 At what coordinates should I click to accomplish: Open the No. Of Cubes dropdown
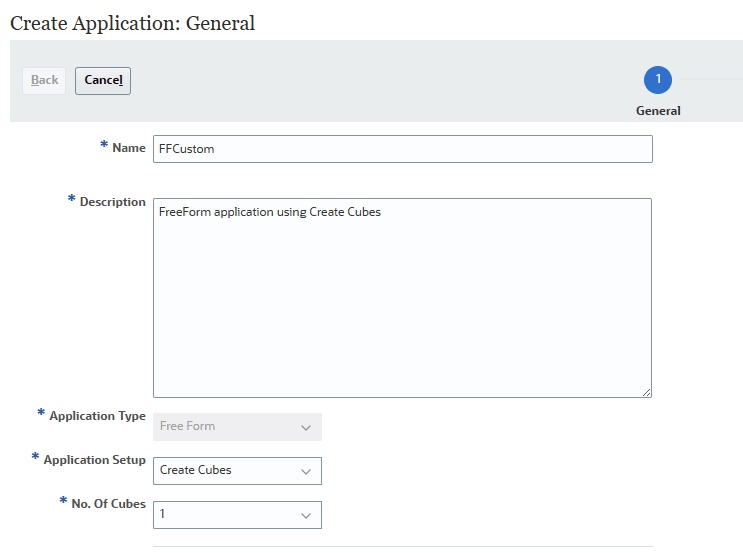point(237,515)
